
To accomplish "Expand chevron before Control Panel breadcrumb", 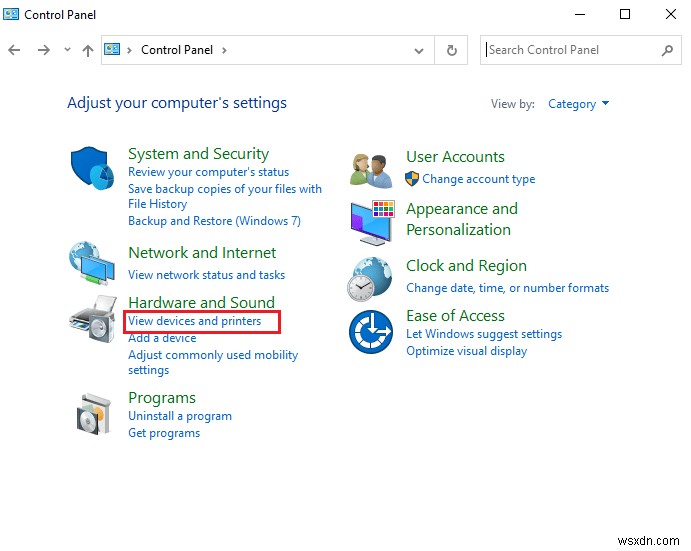I will (x=129, y=50).
